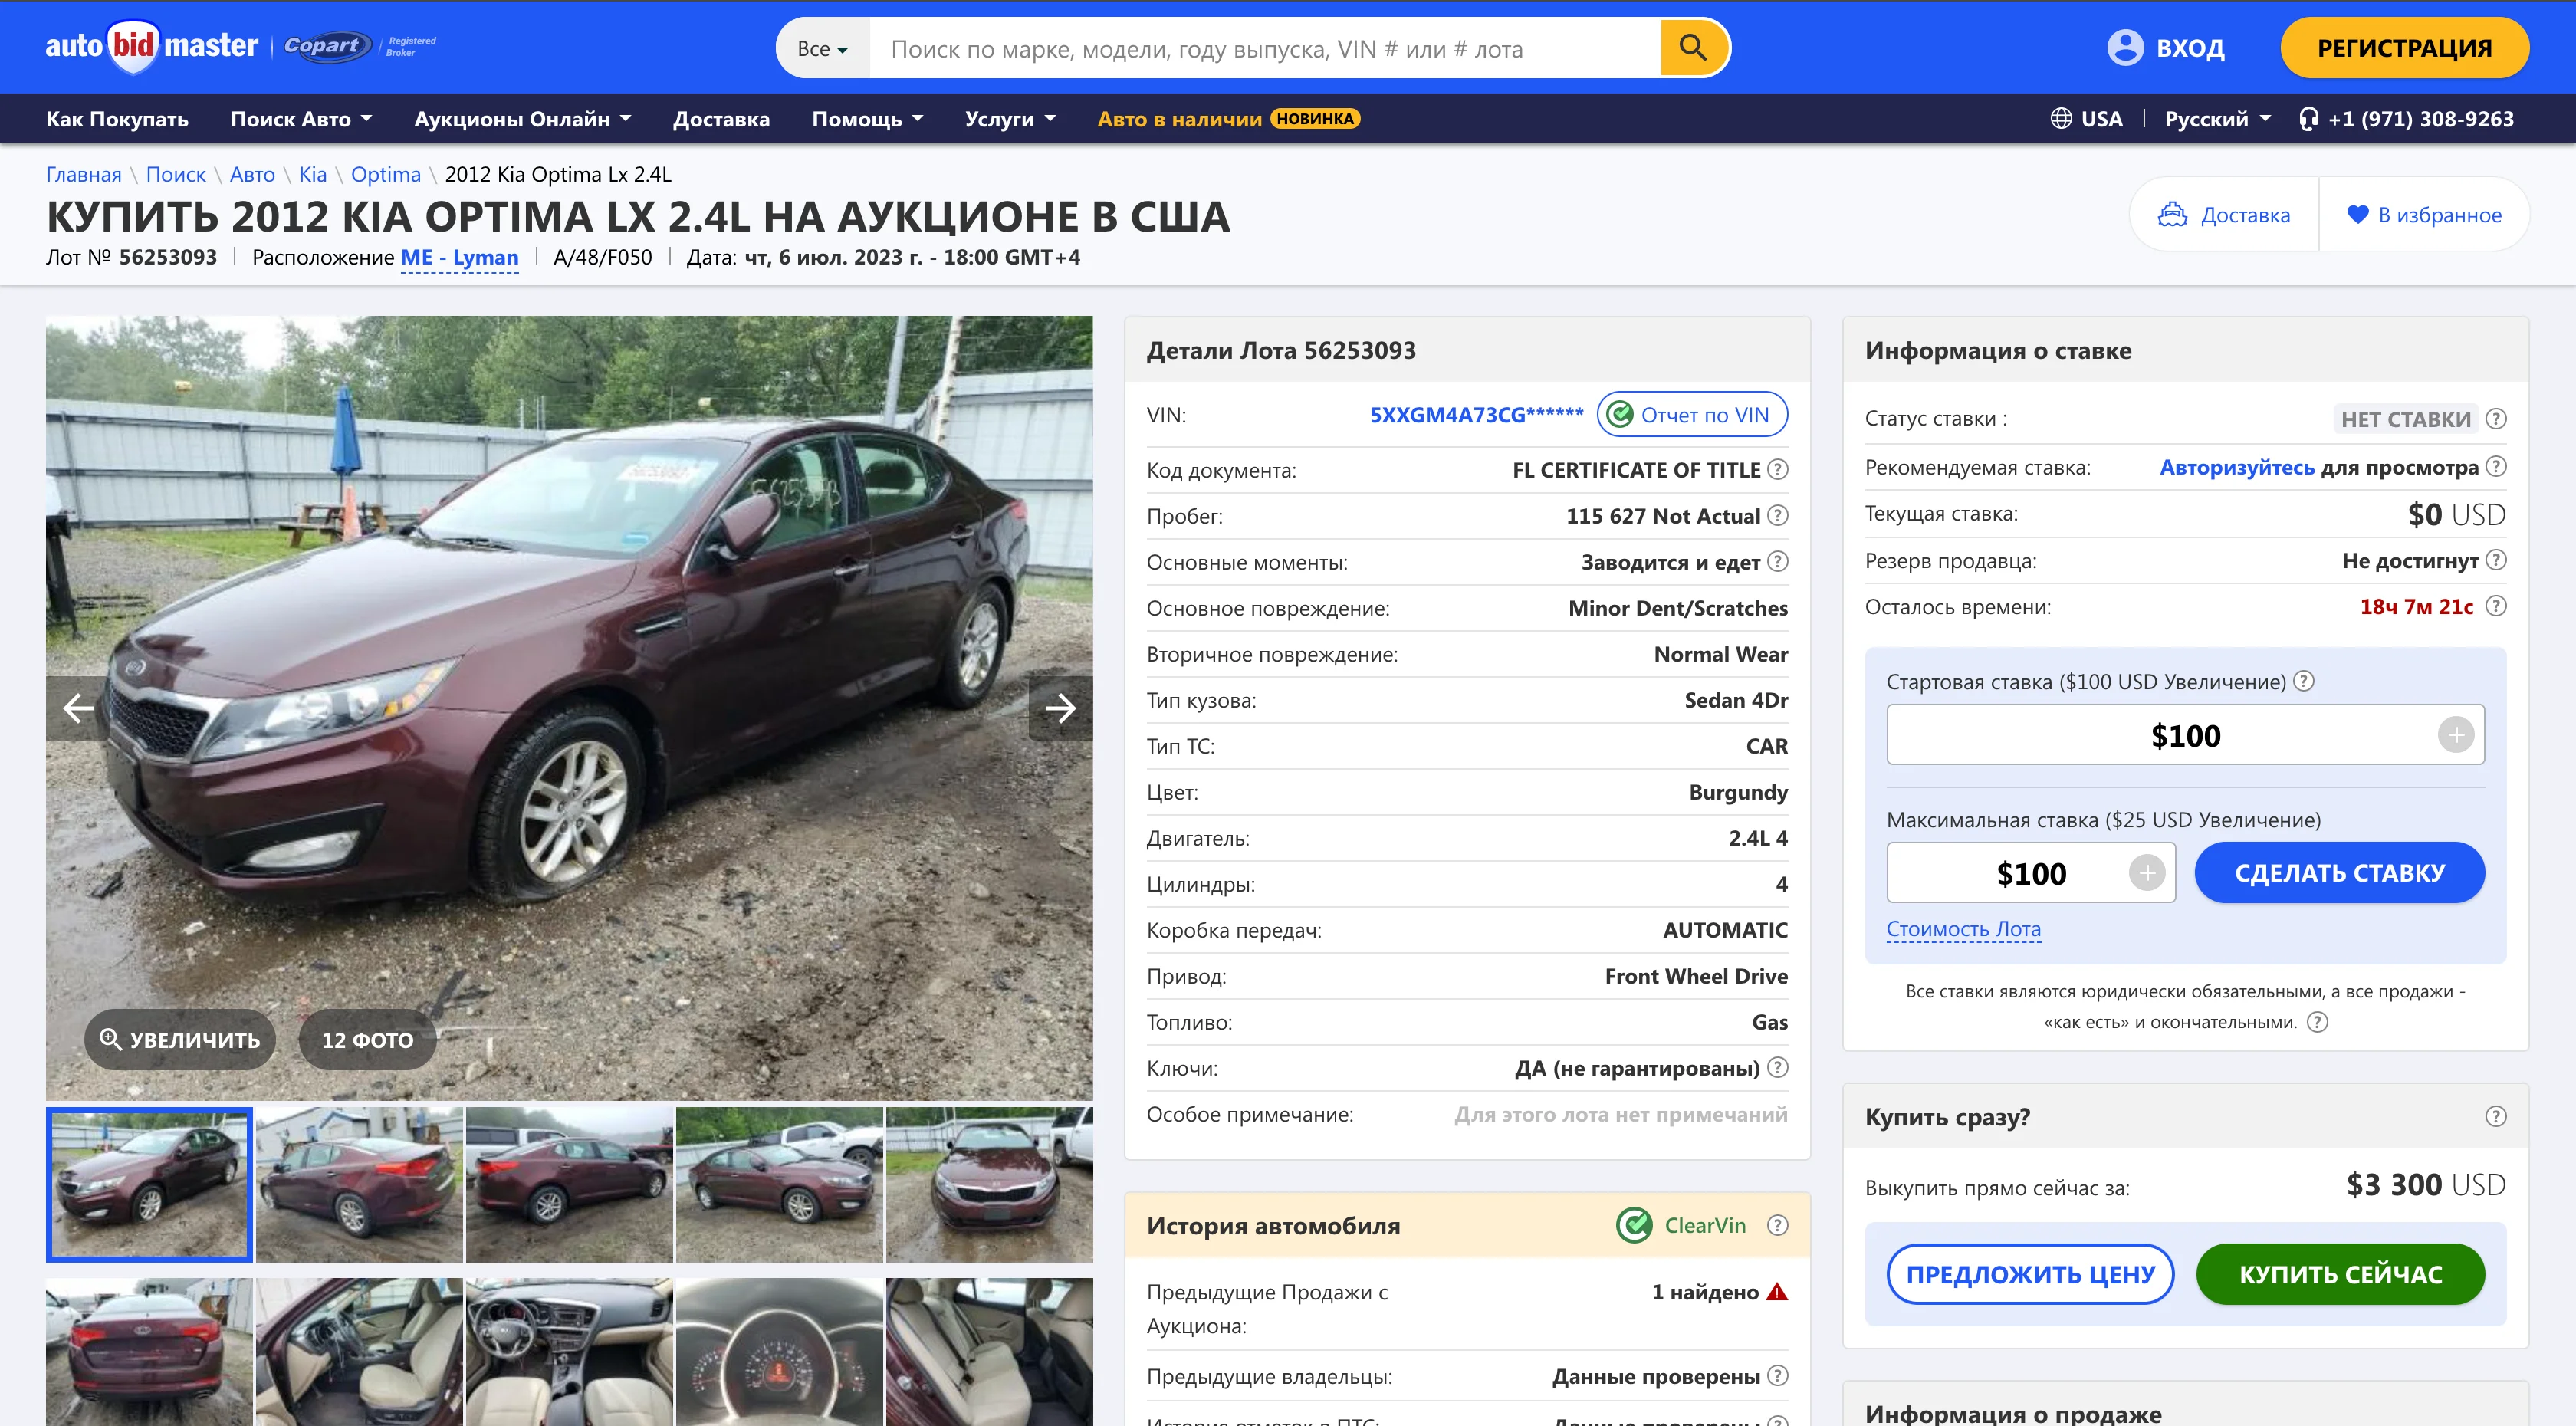
Task: Open the ME - Lyman location link
Action: coord(459,258)
